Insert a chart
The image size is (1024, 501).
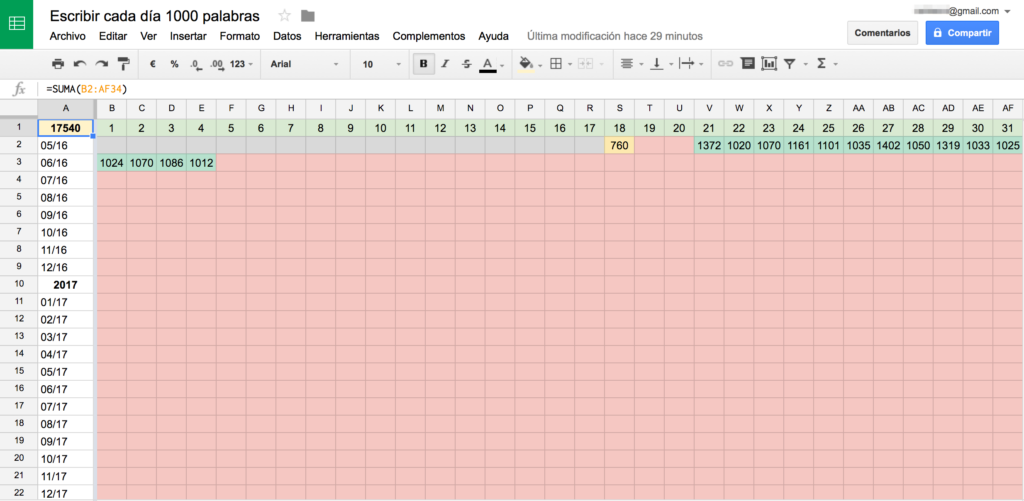(x=769, y=64)
